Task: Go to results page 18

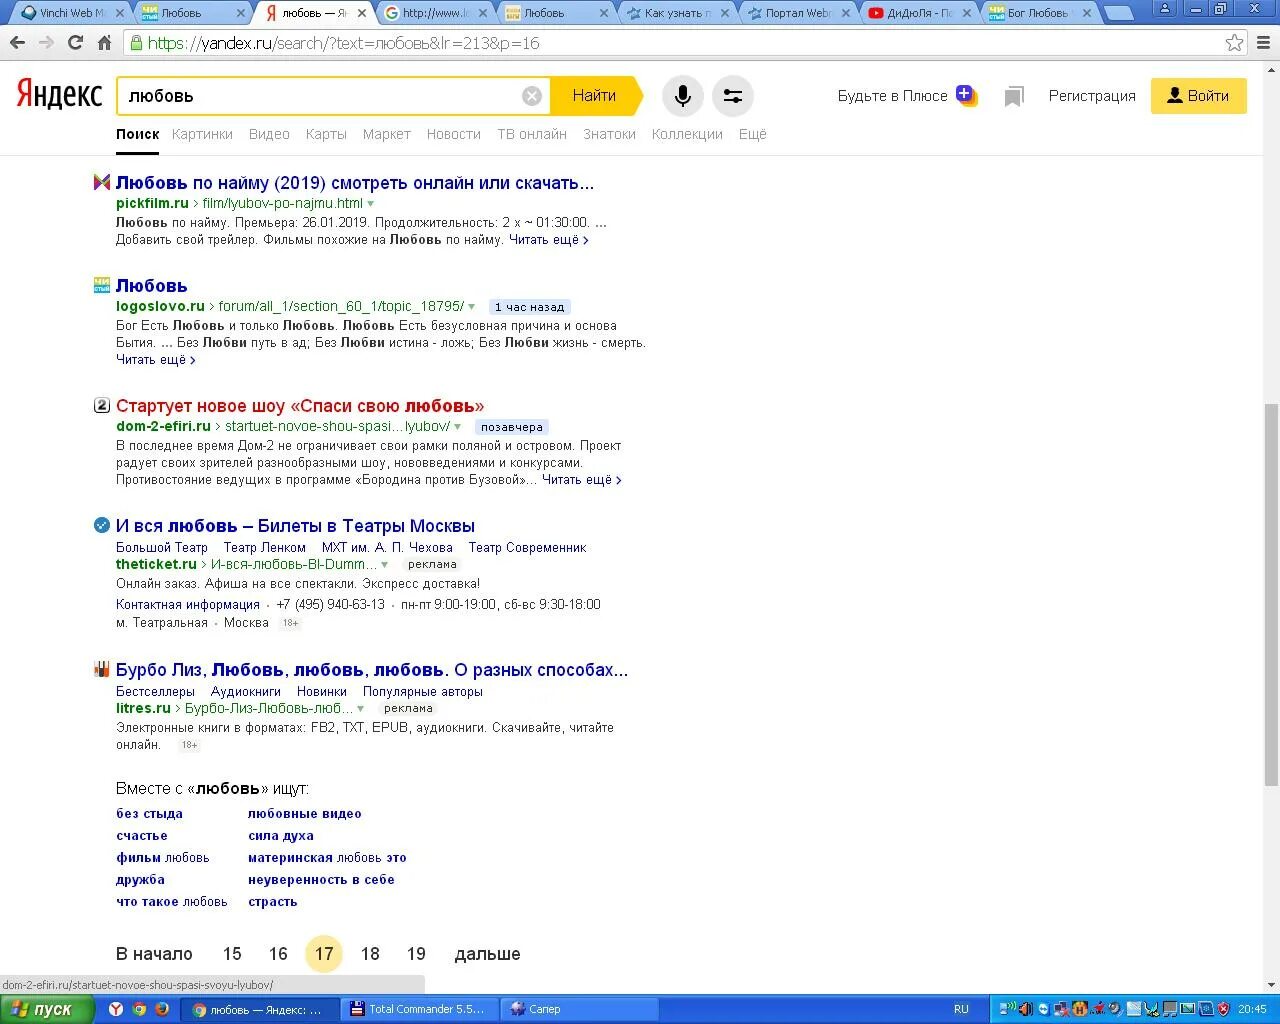Action: [x=370, y=954]
